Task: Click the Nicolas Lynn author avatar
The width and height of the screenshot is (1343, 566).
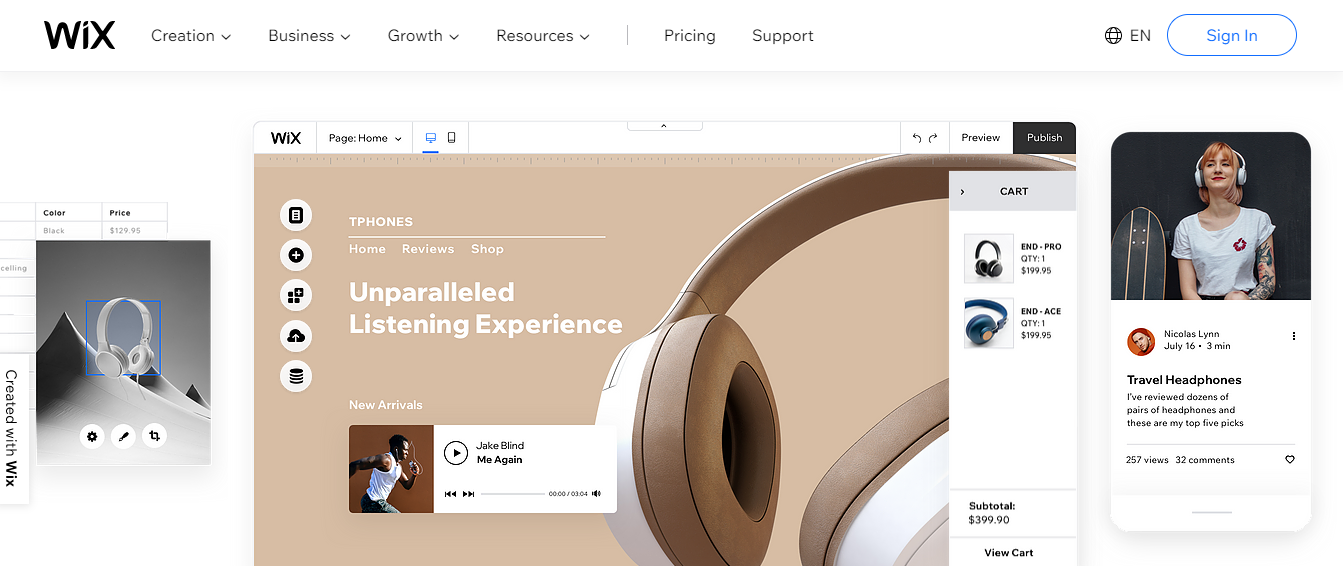Action: coord(1141,342)
